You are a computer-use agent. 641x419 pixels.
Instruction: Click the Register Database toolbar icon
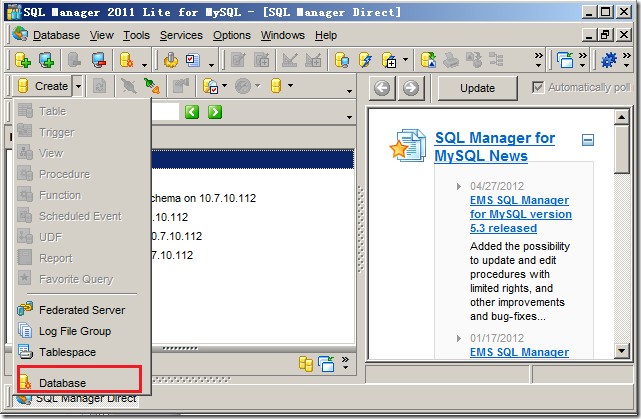point(22,60)
